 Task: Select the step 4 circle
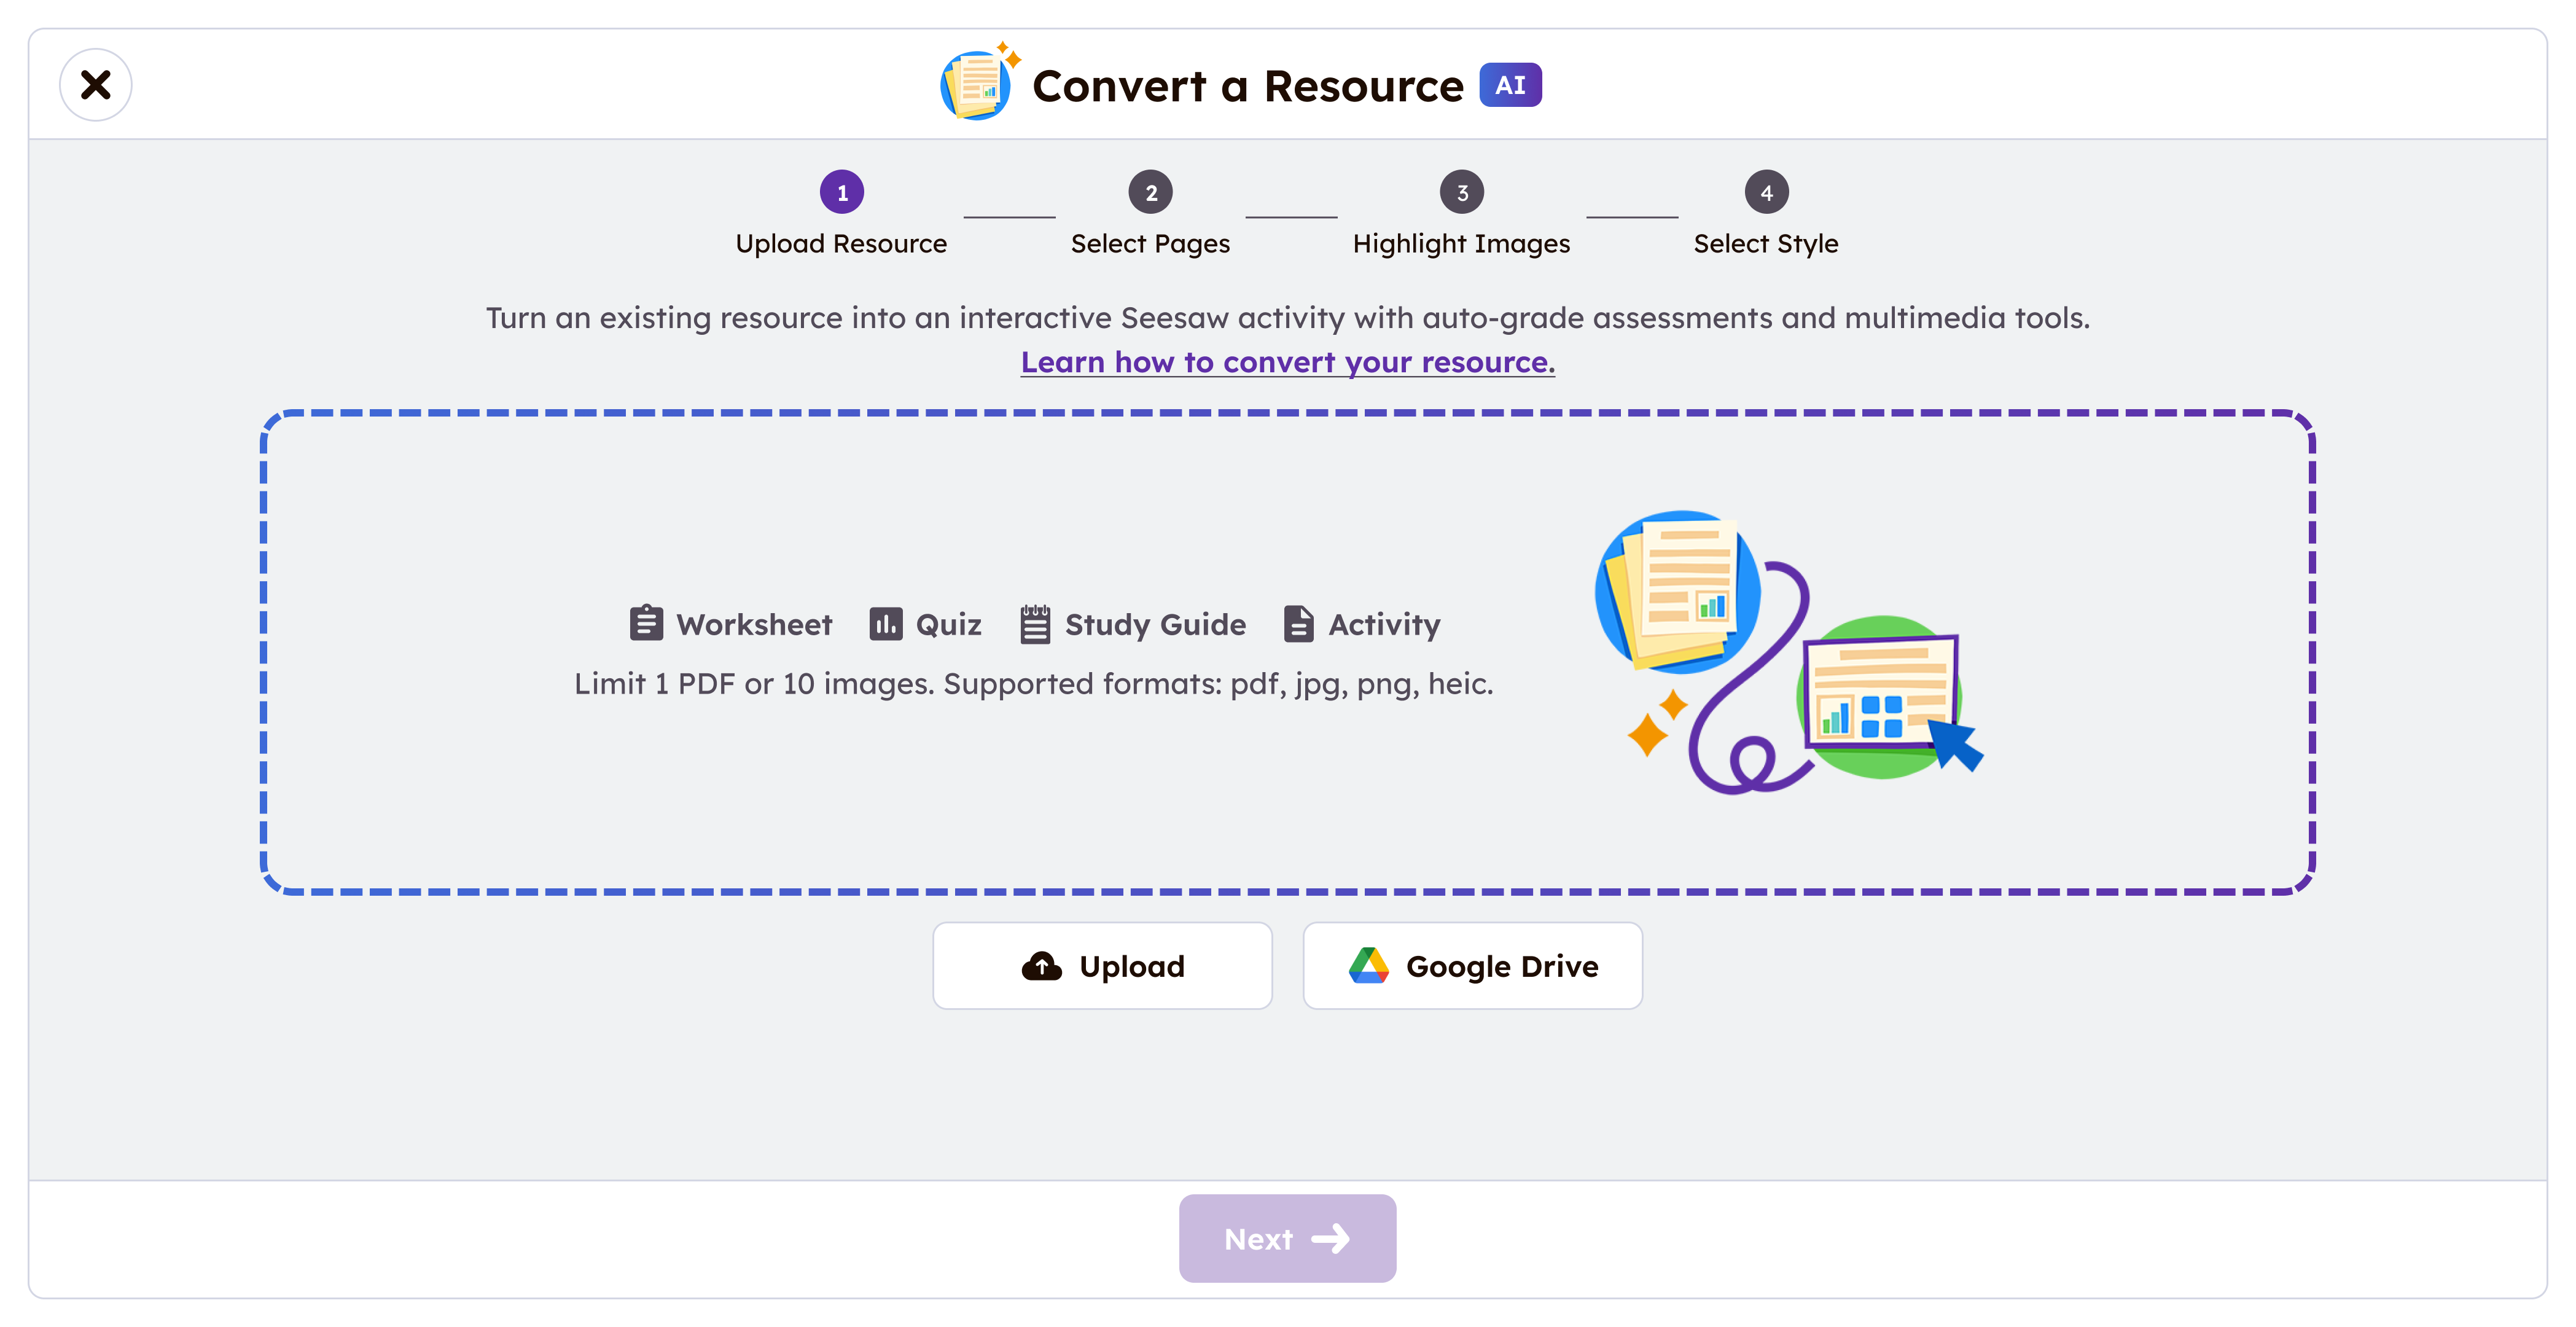[1766, 192]
